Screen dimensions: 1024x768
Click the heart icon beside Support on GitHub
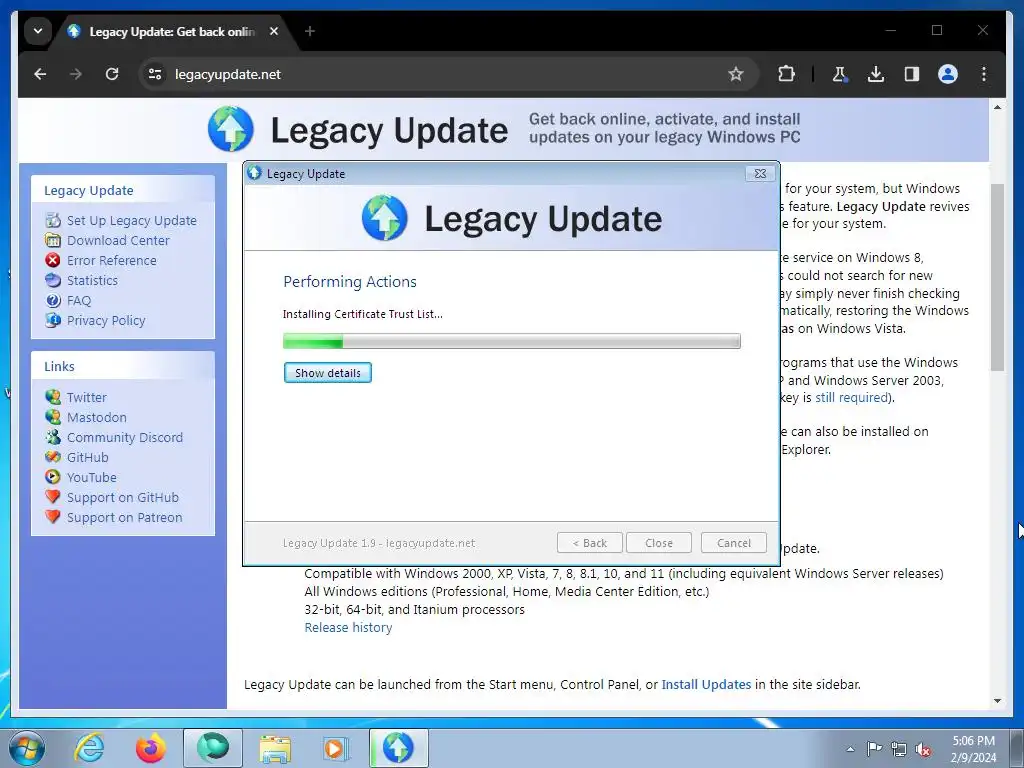click(53, 497)
